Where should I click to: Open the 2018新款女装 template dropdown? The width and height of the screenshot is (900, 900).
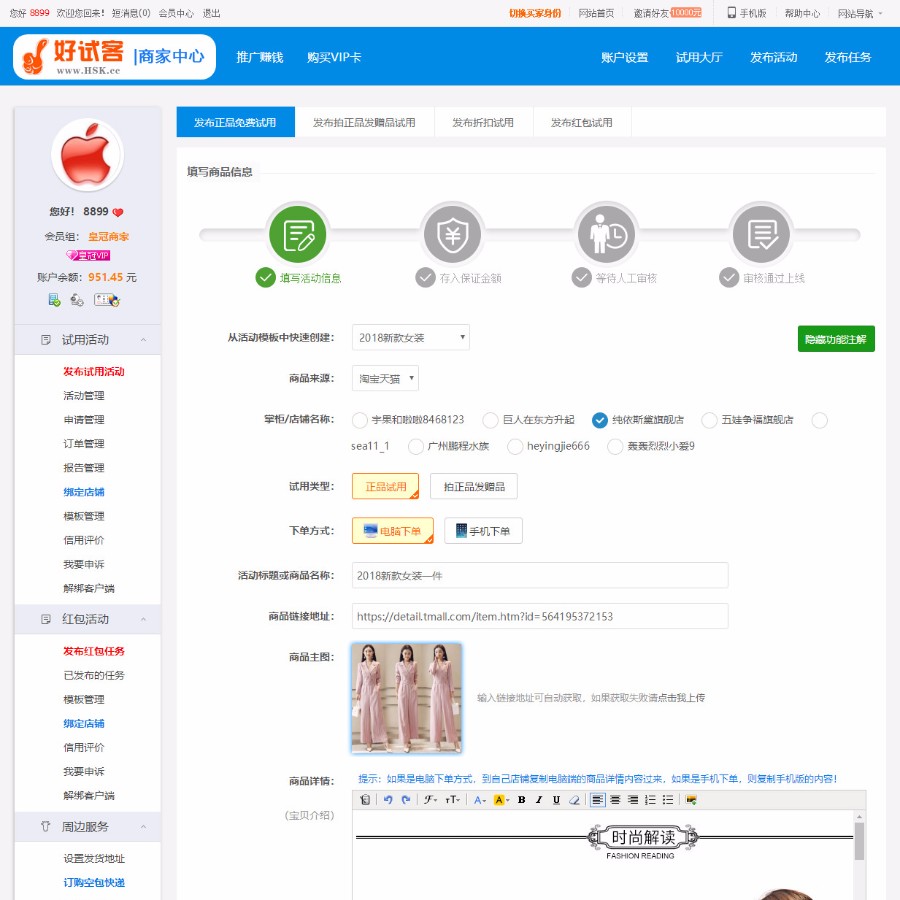click(410, 338)
